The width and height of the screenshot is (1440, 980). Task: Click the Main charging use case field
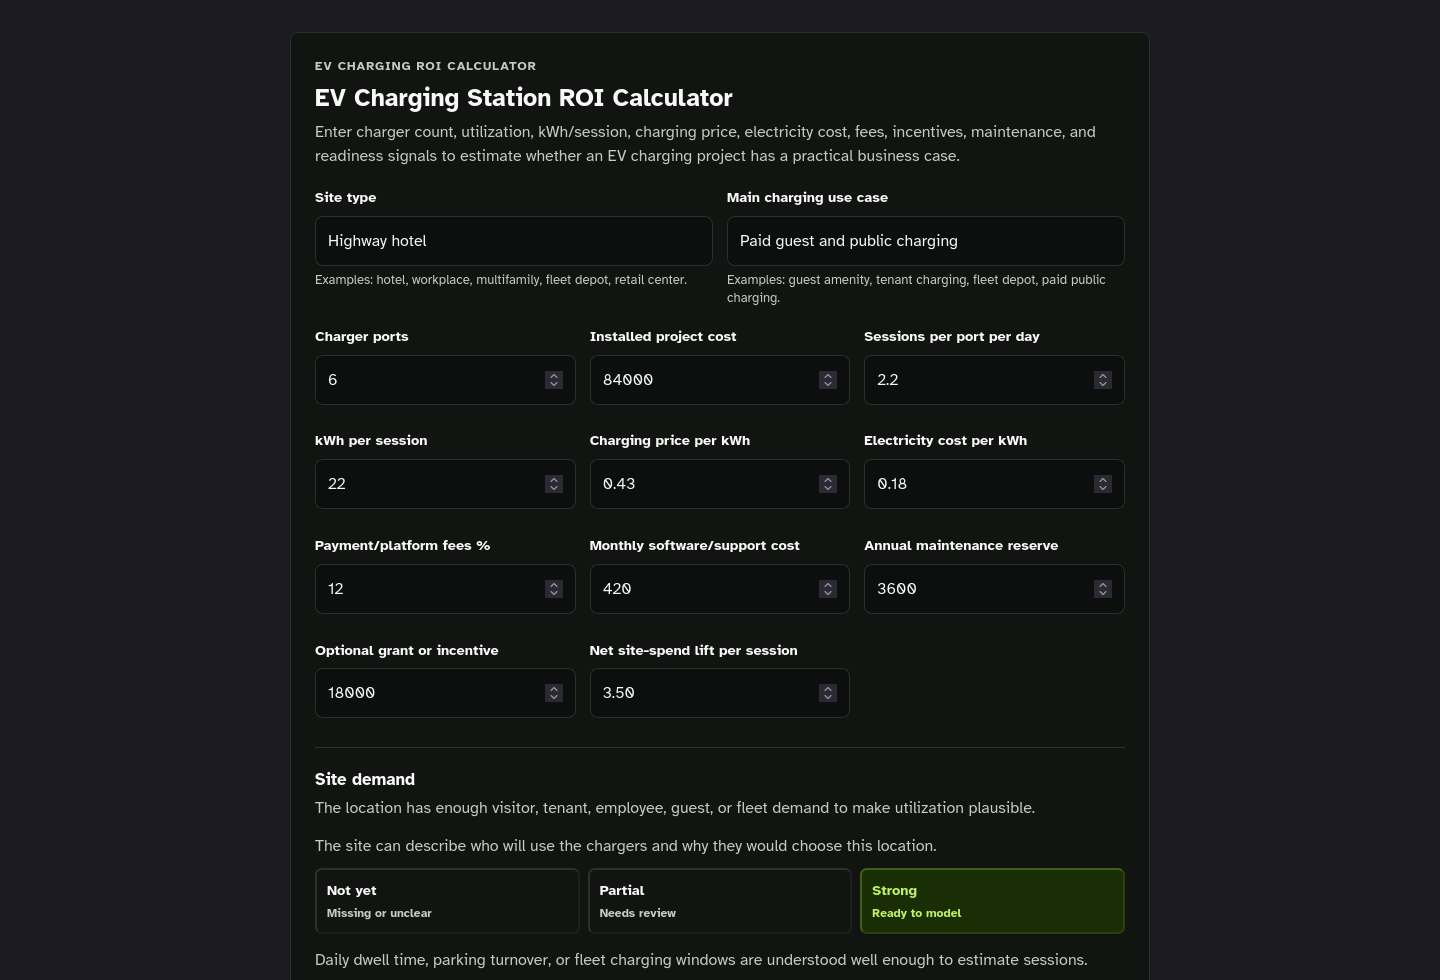click(x=925, y=241)
